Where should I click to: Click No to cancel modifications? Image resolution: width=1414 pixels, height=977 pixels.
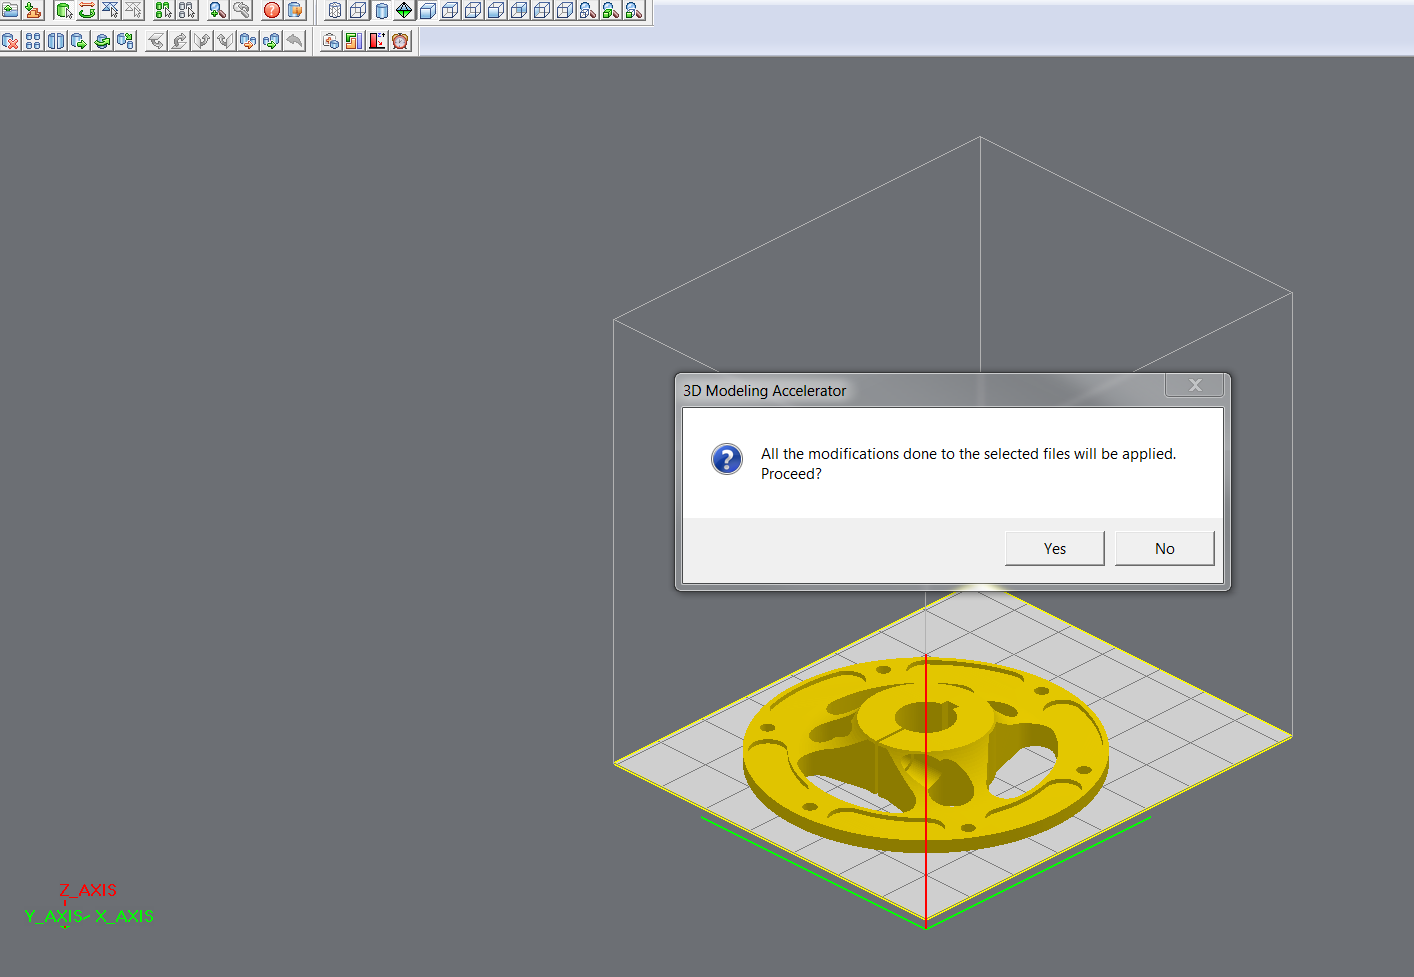point(1164,548)
